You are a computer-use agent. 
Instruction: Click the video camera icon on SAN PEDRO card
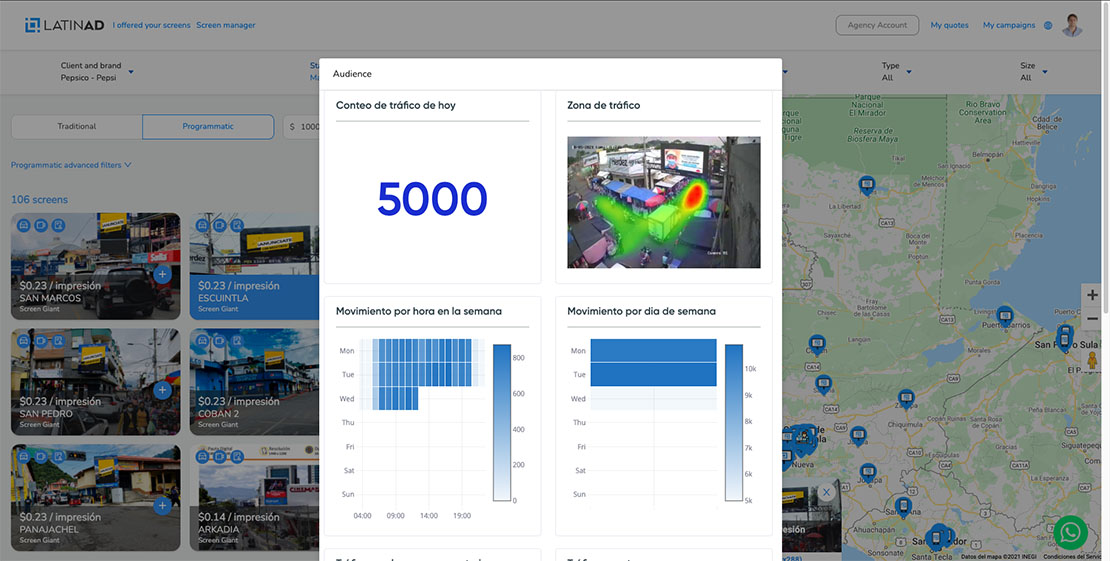coord(41,341)
